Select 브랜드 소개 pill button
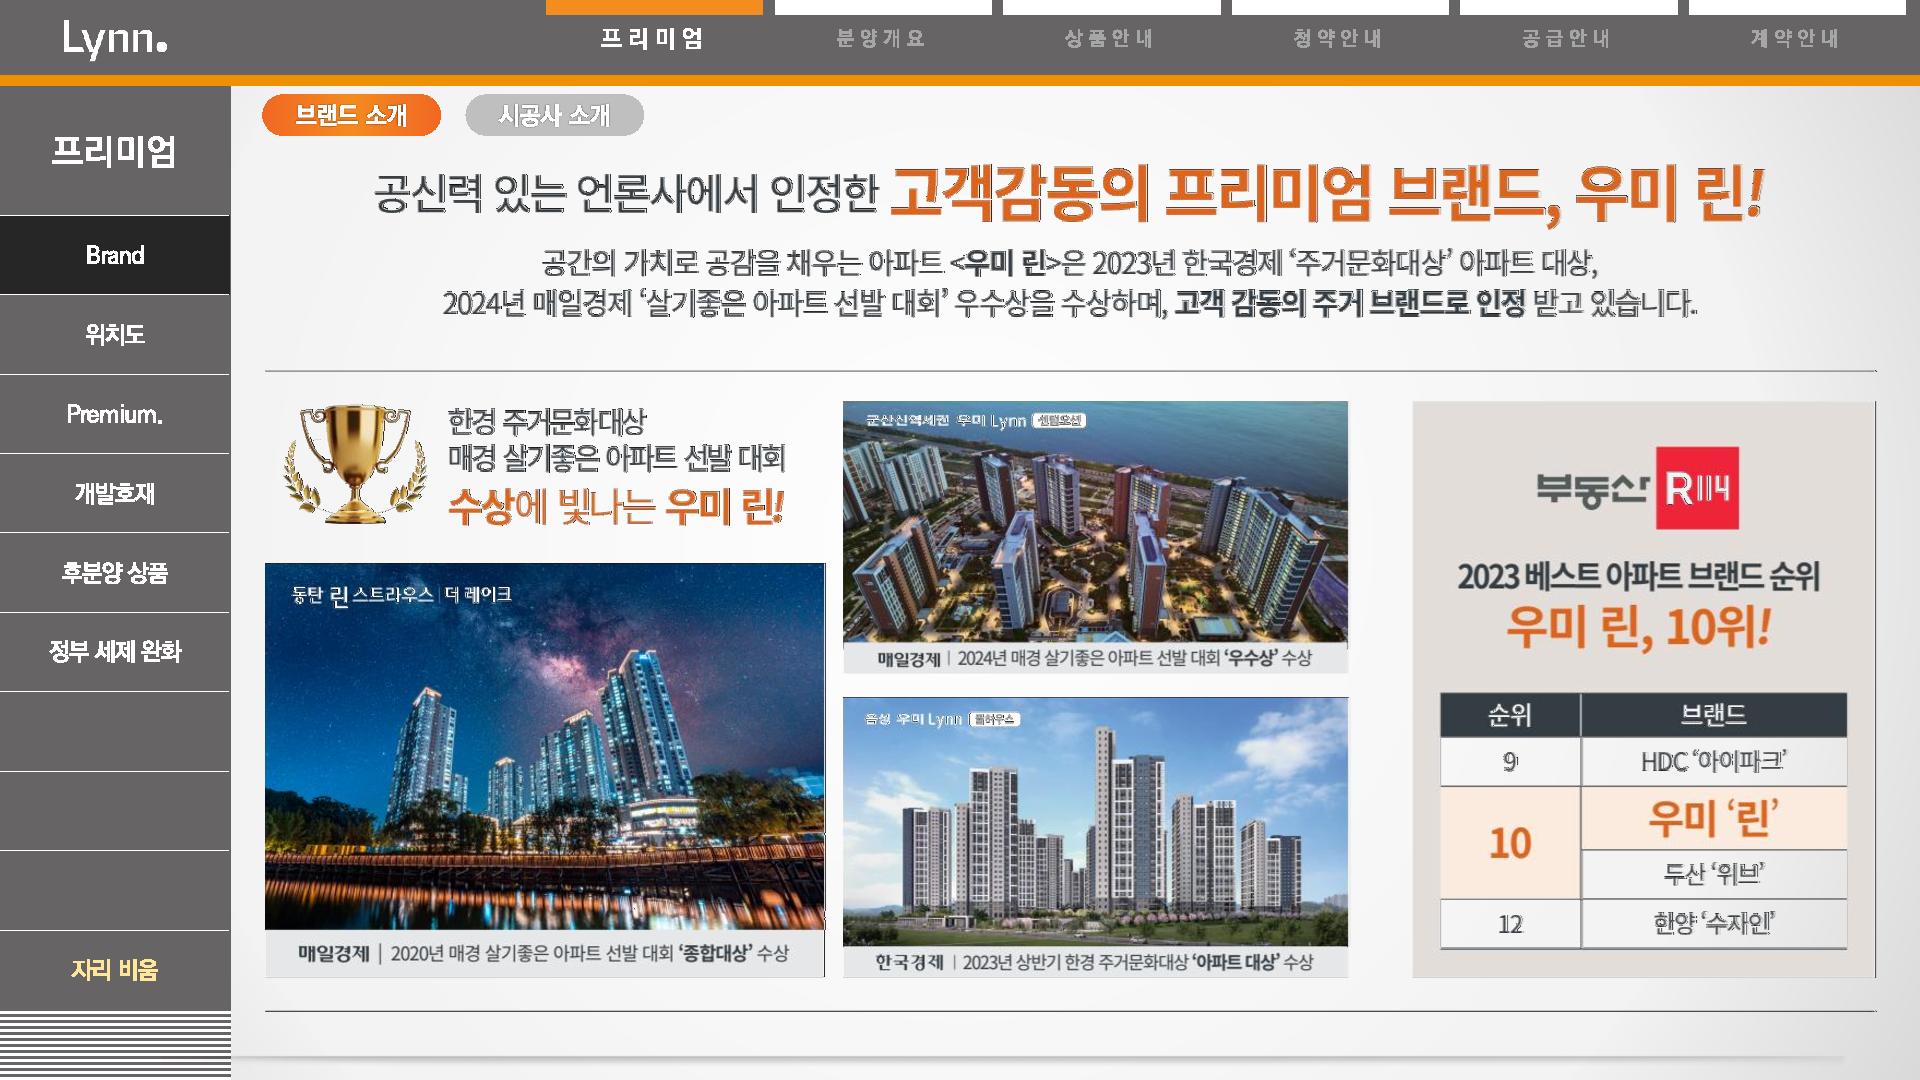The image size is (1920, 1080). 351,115
